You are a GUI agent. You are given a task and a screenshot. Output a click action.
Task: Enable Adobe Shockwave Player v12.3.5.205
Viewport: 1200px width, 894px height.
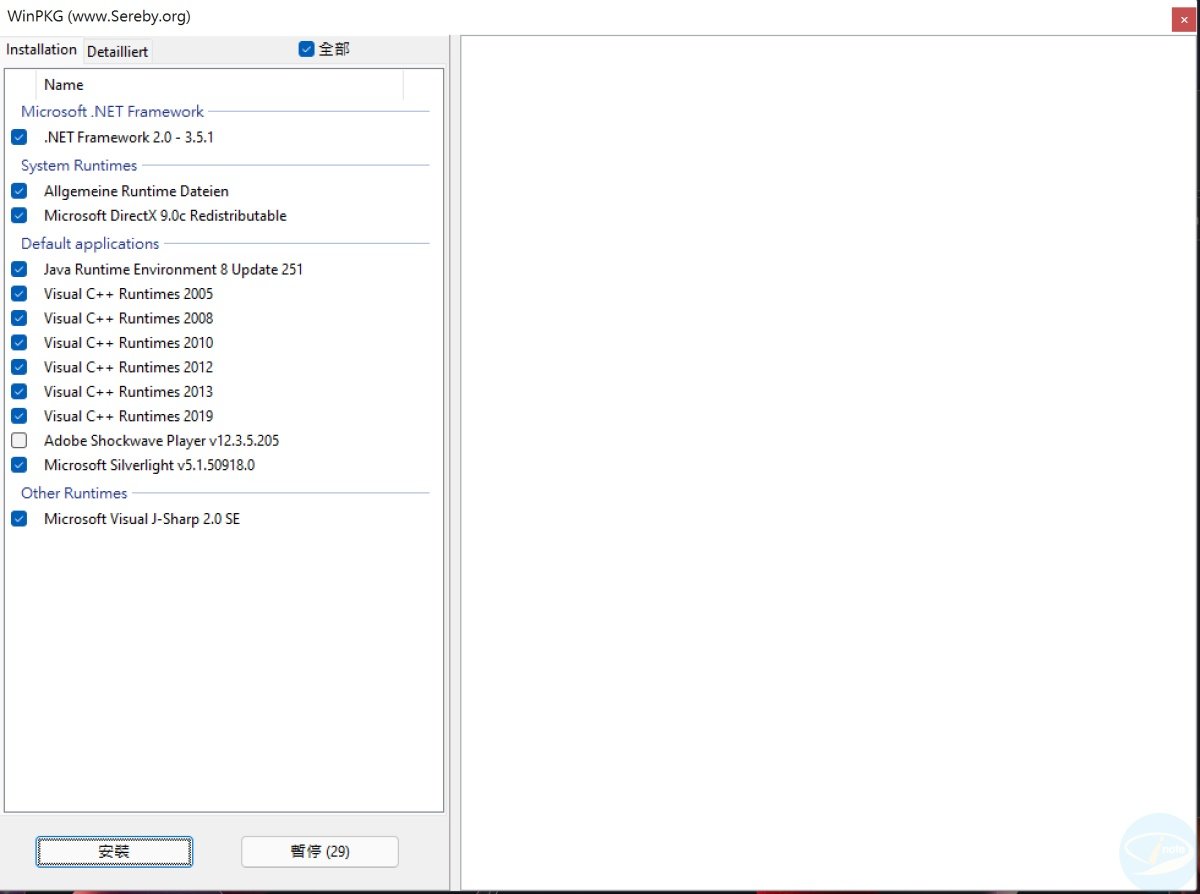tap(19, 440)
